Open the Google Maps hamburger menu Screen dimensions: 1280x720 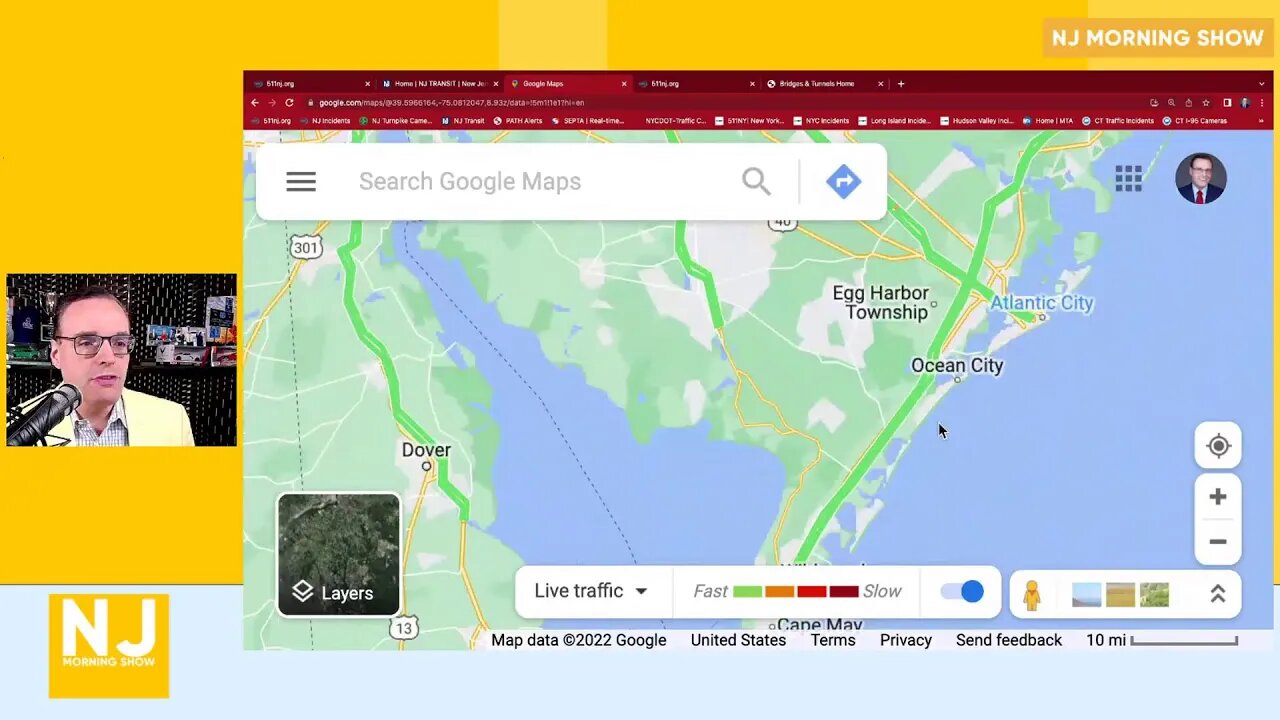point(301,182)
